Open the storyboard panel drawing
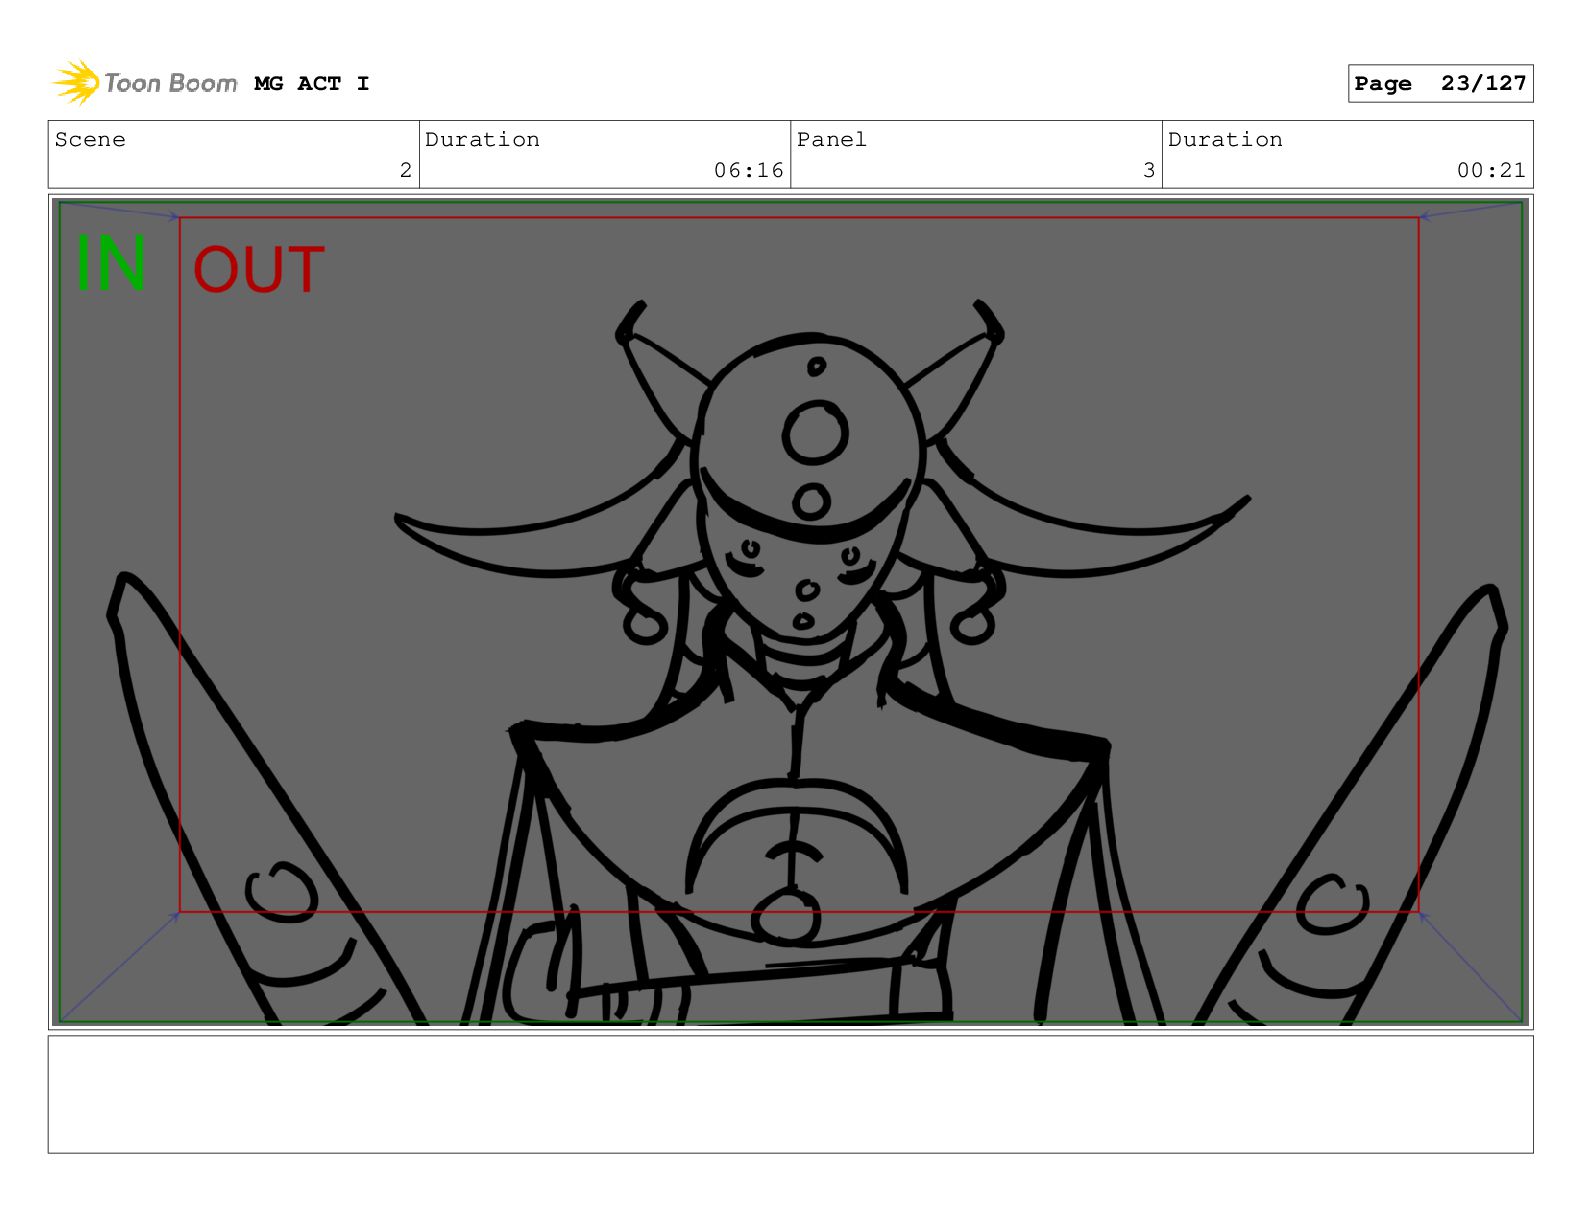1582x1225 pixels. [790, 612]
